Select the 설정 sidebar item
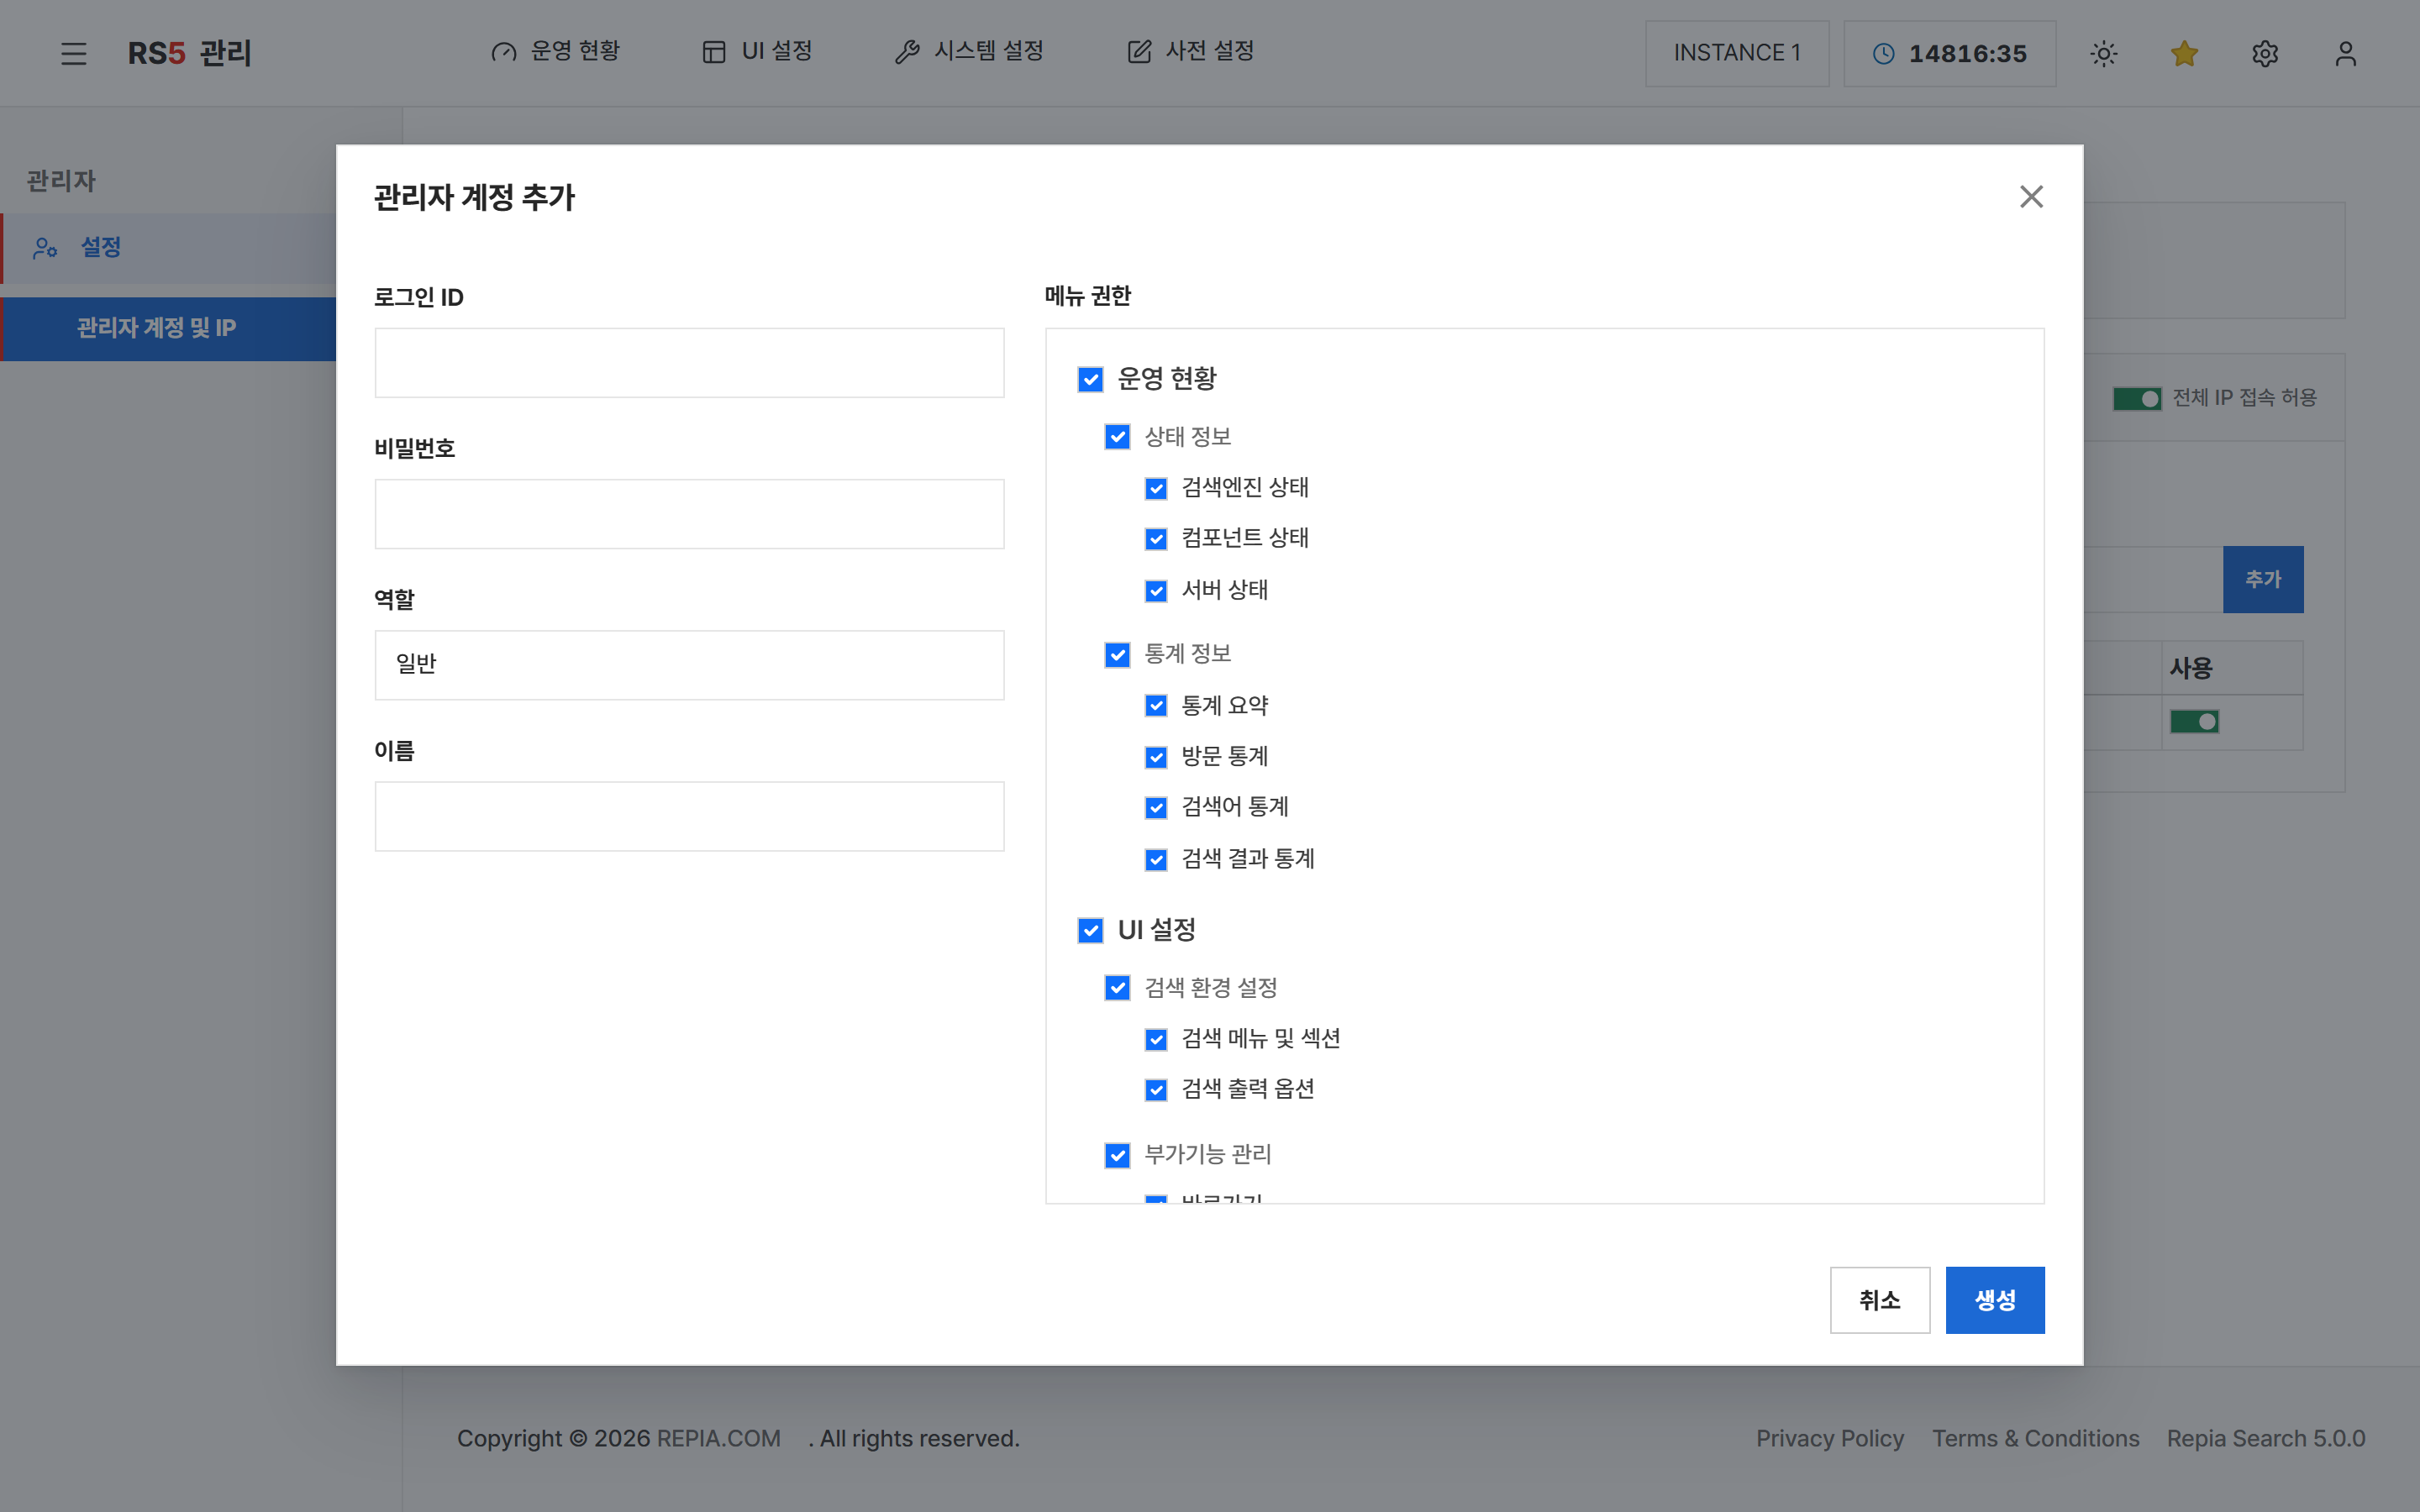This screenshot has height=1512, width=2420. (x=168, y=247)
